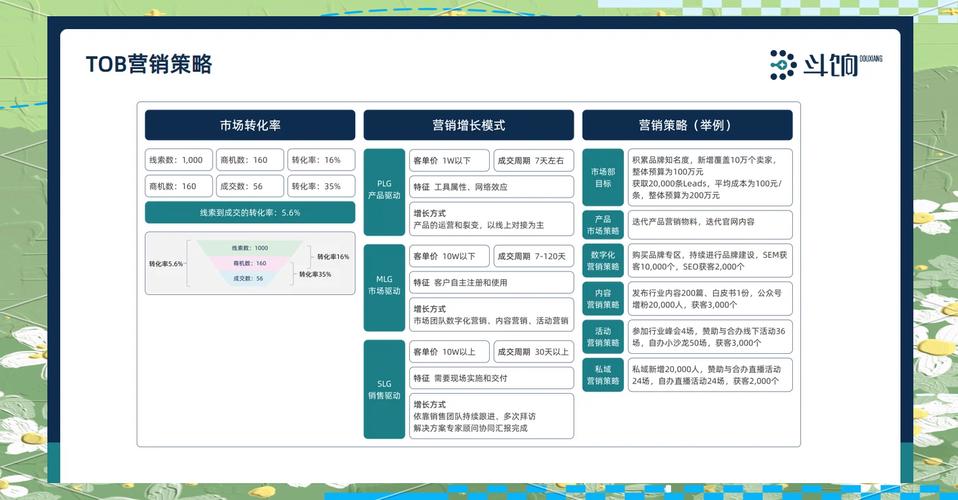Click the 内容营销策略 label

603,298
